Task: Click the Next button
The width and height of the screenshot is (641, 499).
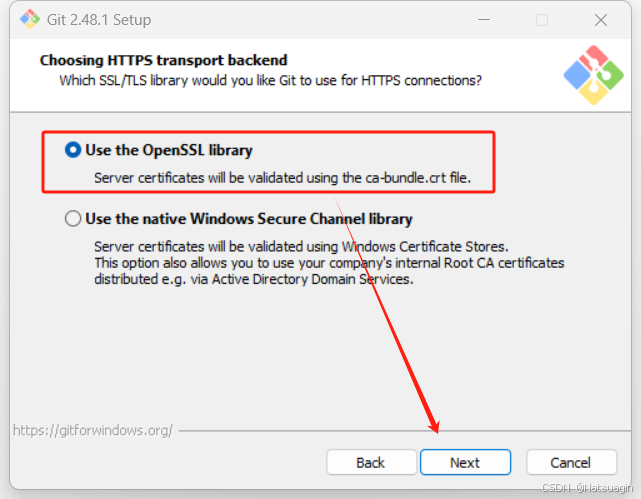Action: click(x=465, y=462)
